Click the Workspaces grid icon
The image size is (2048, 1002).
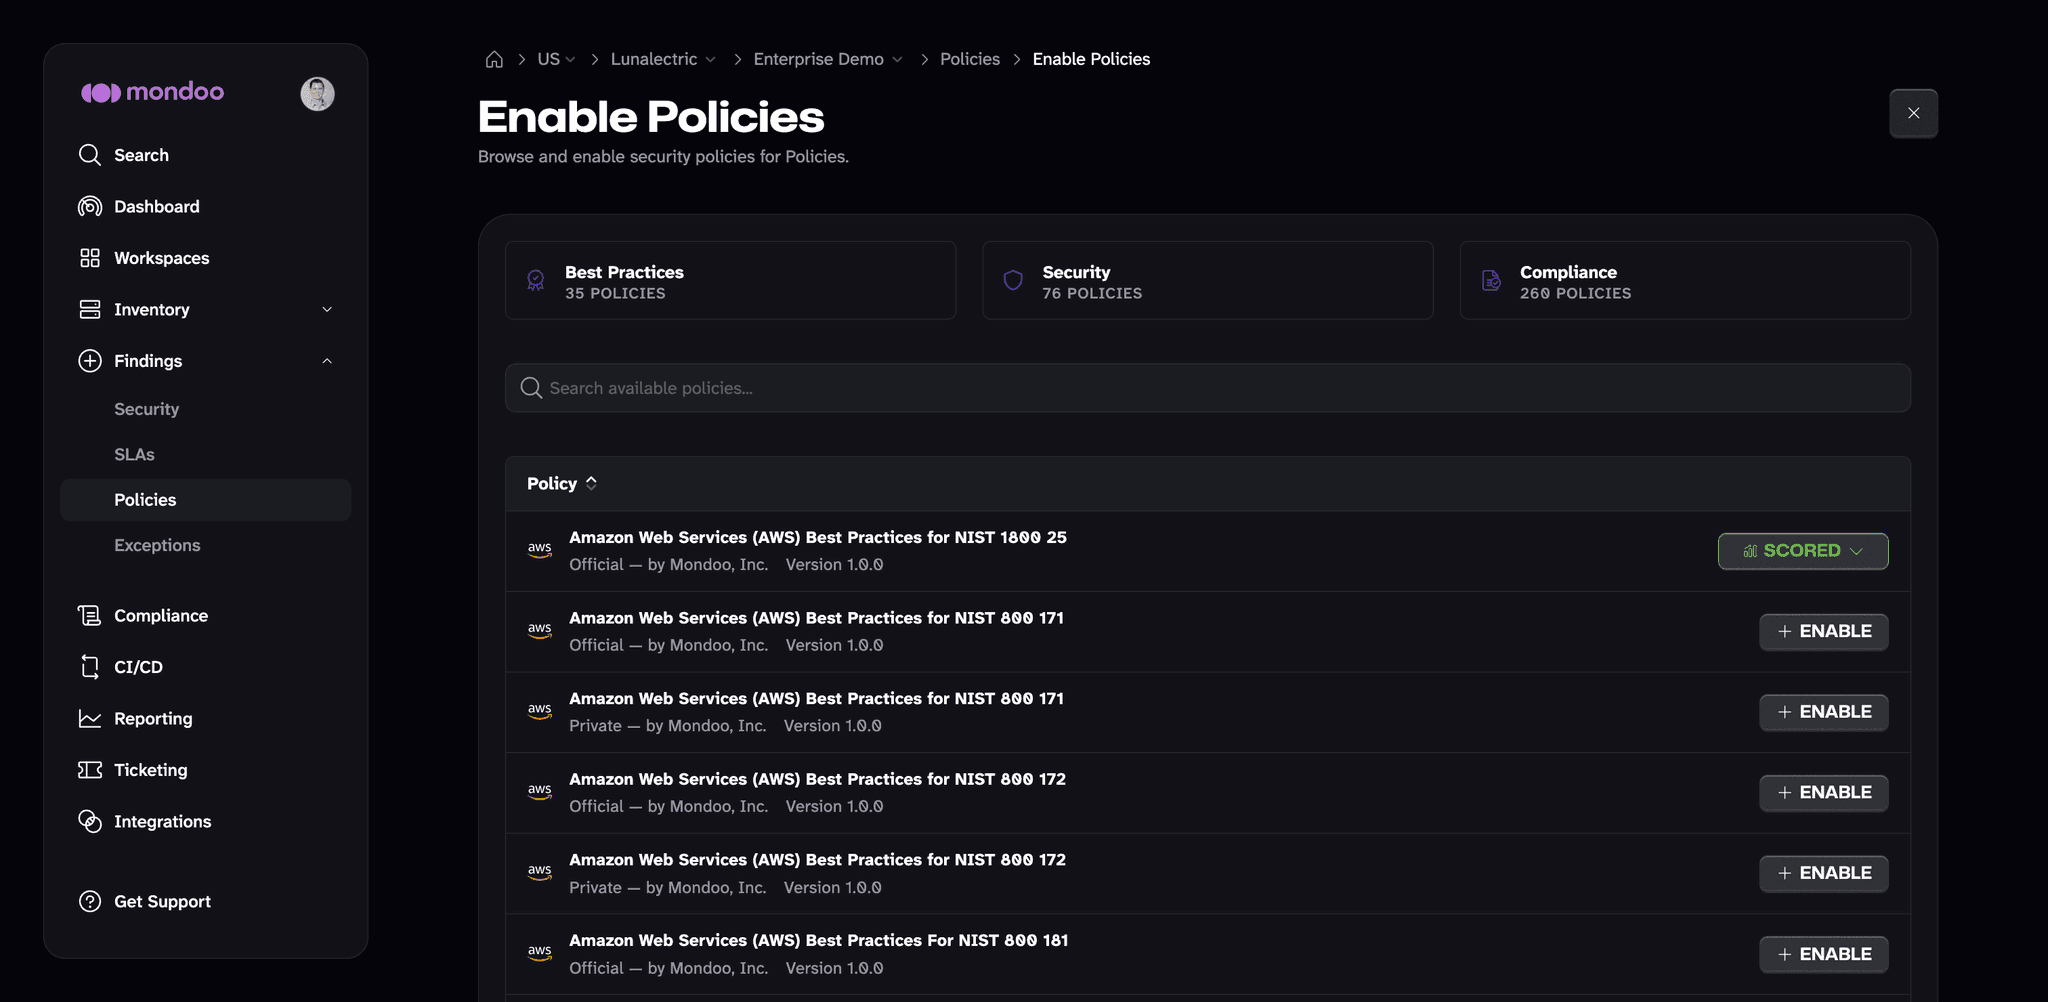click(x=90, y=258)
